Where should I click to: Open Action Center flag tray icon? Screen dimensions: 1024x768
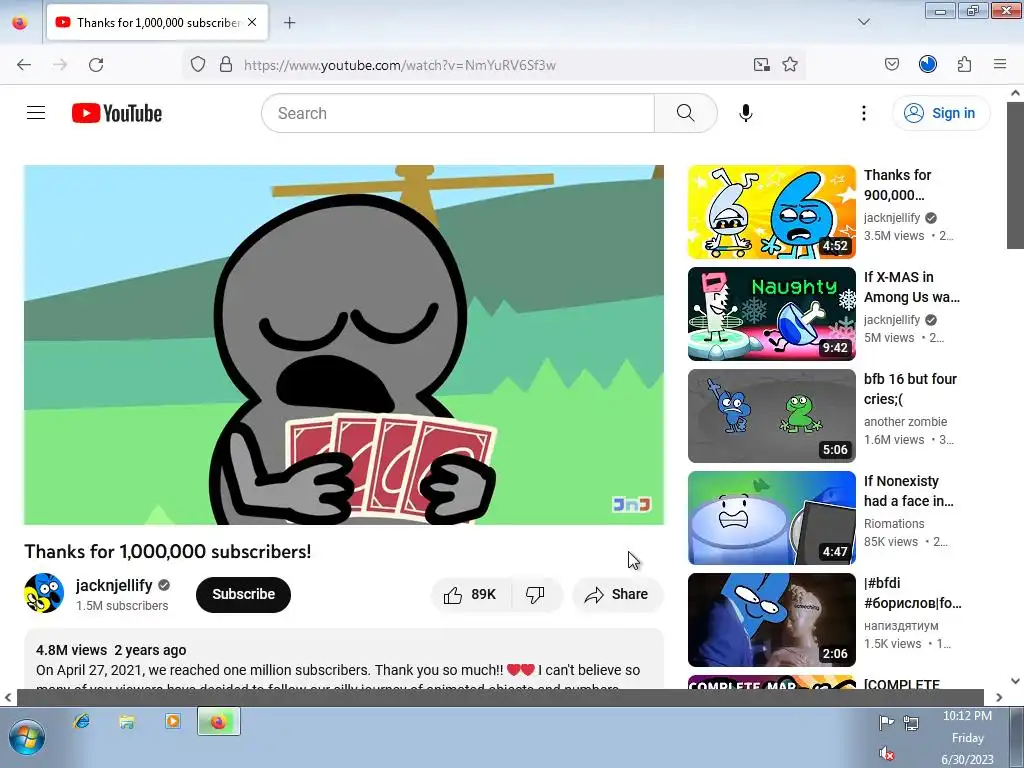[886, 722]
